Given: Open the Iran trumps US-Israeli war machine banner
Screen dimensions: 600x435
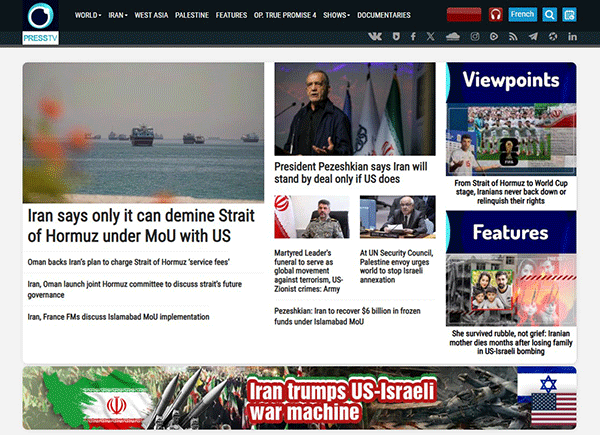Looking at the screenshot, I should coord(300,398).
